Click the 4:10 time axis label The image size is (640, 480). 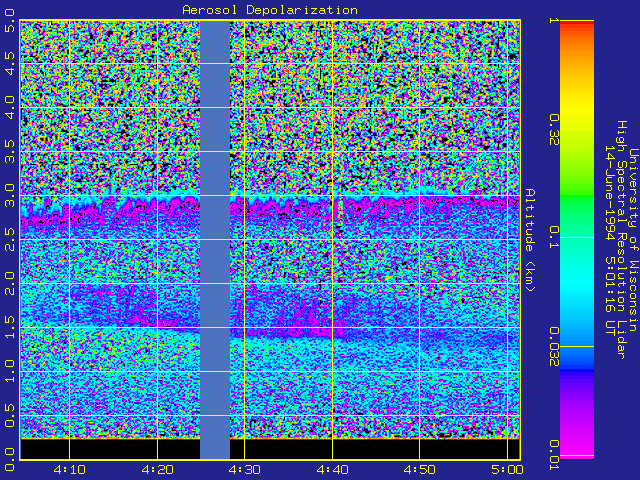(70, 470)
